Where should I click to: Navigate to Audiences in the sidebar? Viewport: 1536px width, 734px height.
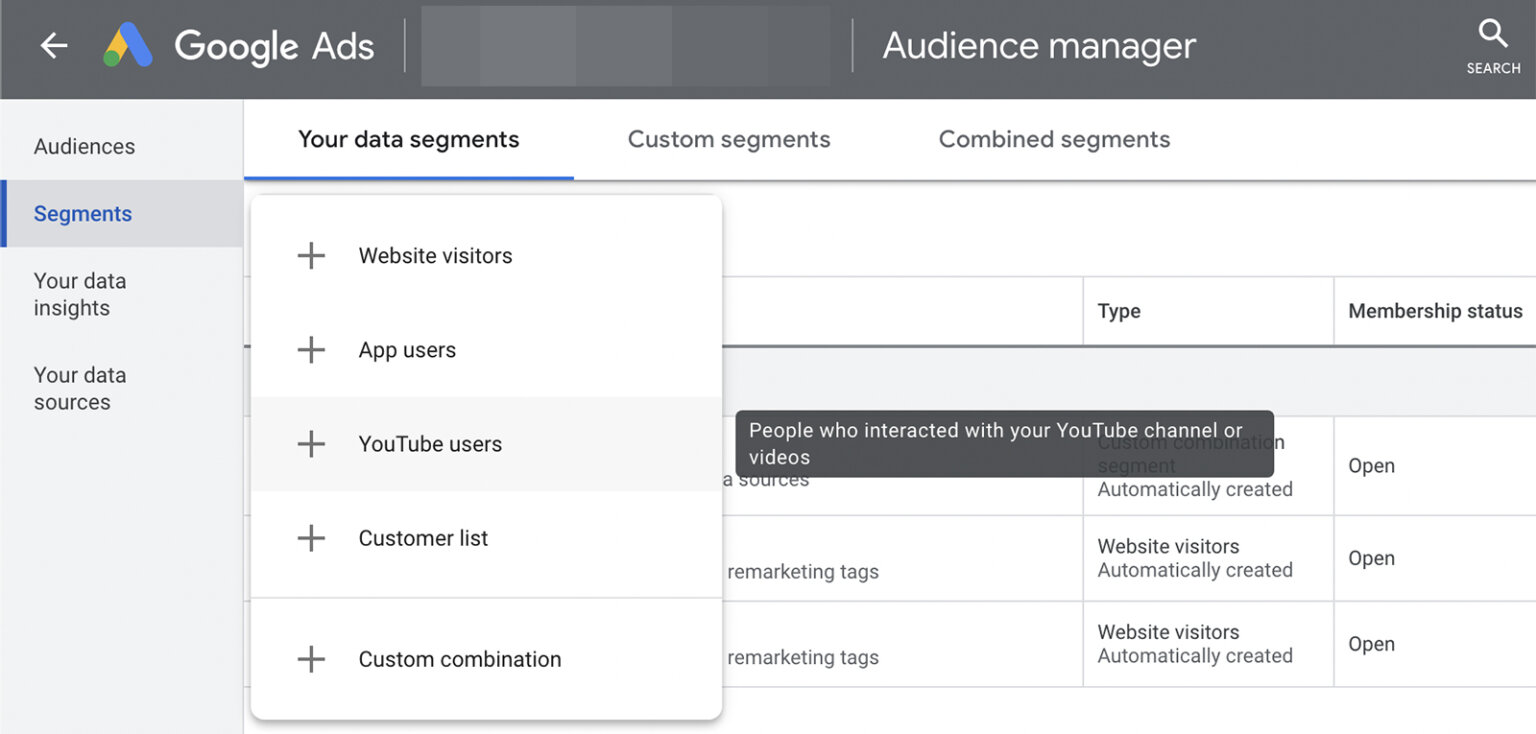click(x=84, y=146)
